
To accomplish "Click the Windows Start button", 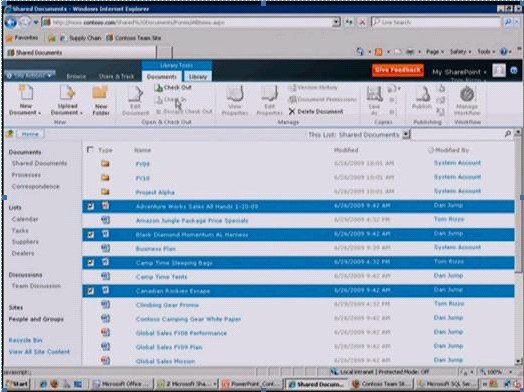I will coord(17,384).
